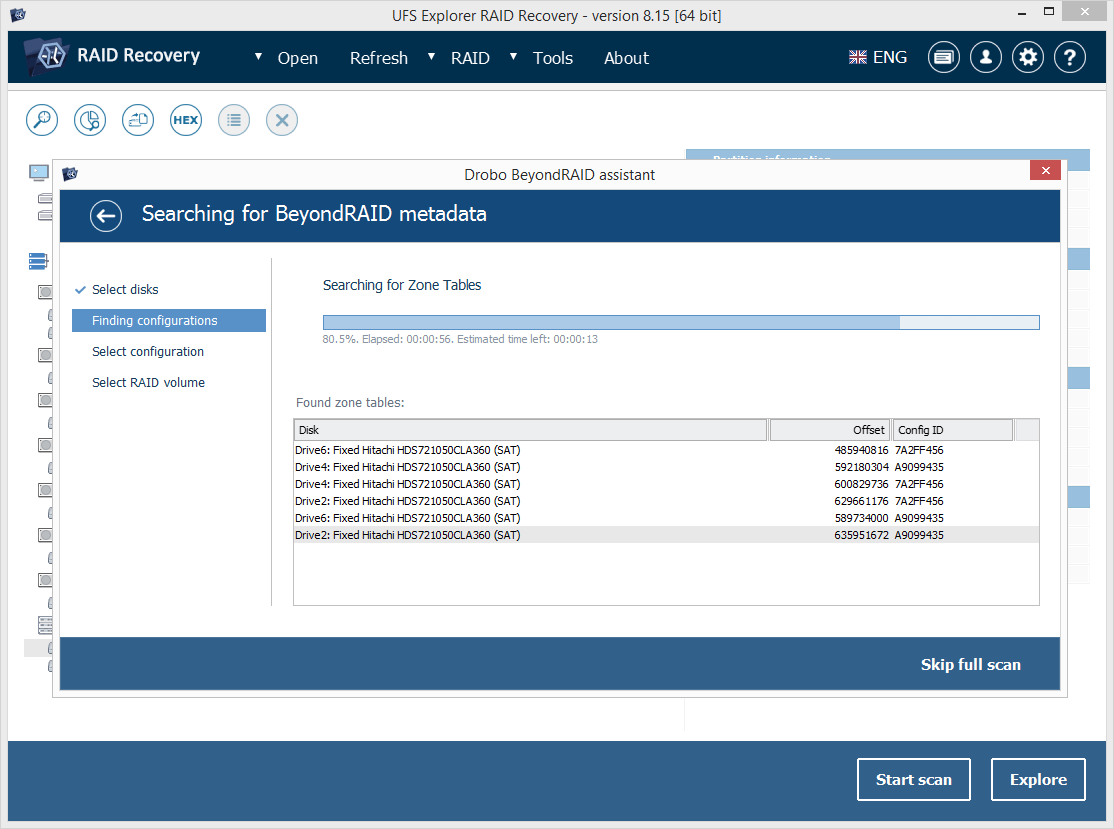Select the Select disks step
1114x829 pixels.
click(x=125, y=290)
